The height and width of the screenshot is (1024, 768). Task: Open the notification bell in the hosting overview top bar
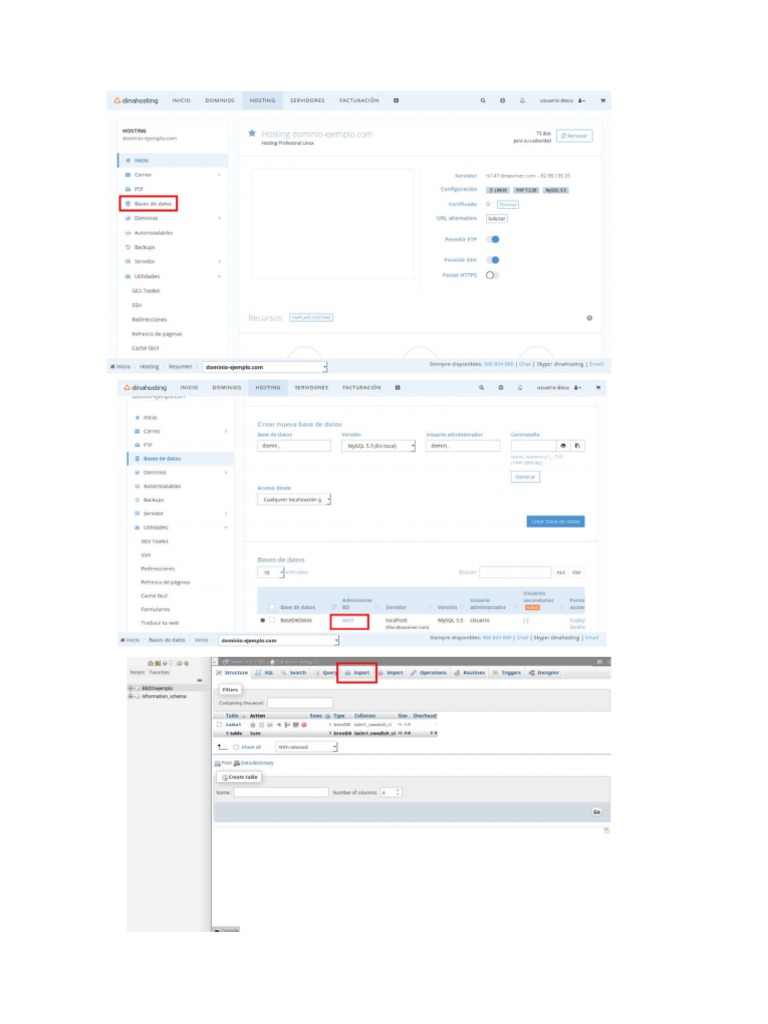pos(522,101)
